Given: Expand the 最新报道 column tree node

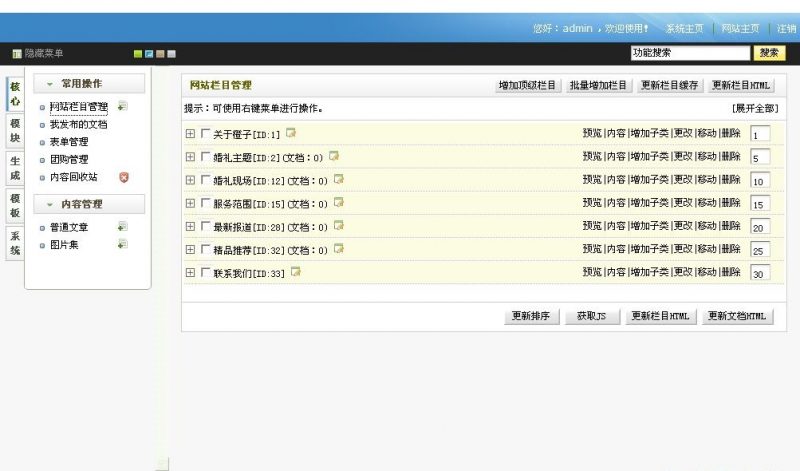Looking at the screenshot, I should (x=190, y=226).
